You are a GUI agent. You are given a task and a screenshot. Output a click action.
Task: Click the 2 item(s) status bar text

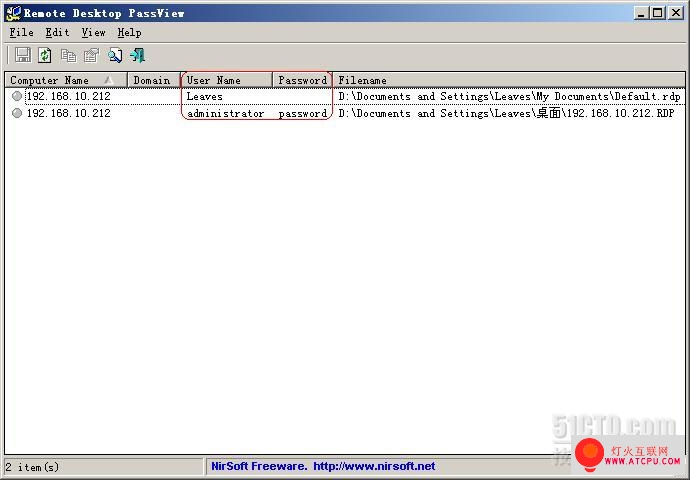[x=32, y=467]
